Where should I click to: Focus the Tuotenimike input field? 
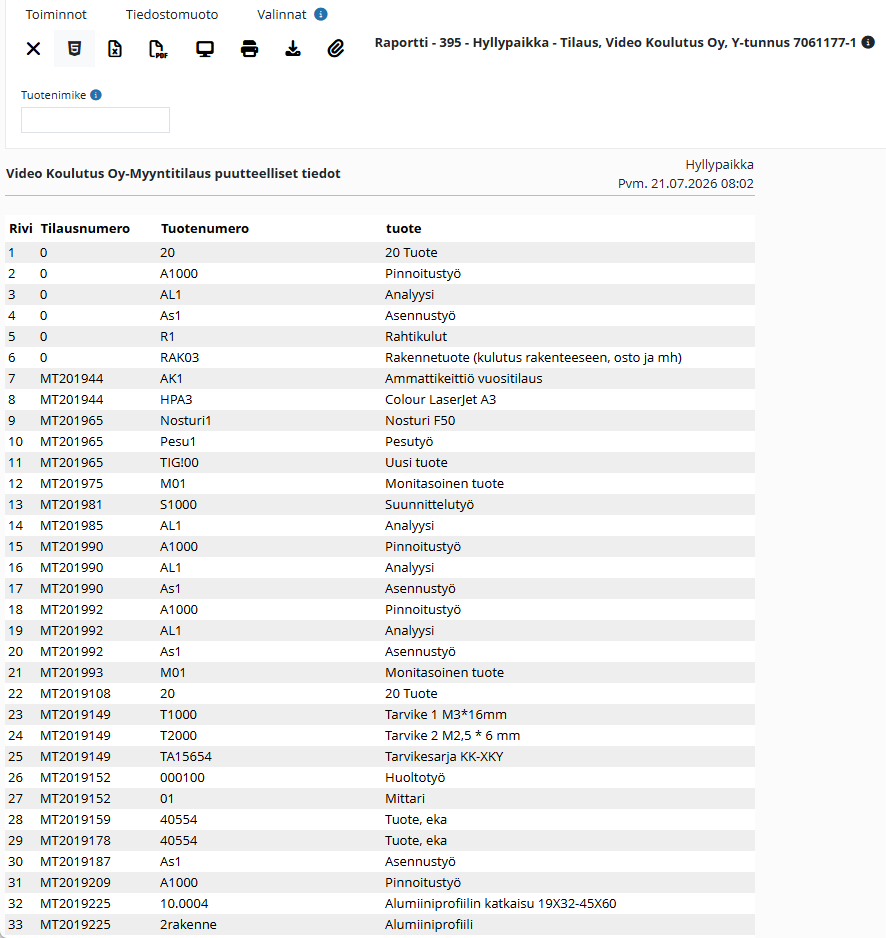(96, 120)
